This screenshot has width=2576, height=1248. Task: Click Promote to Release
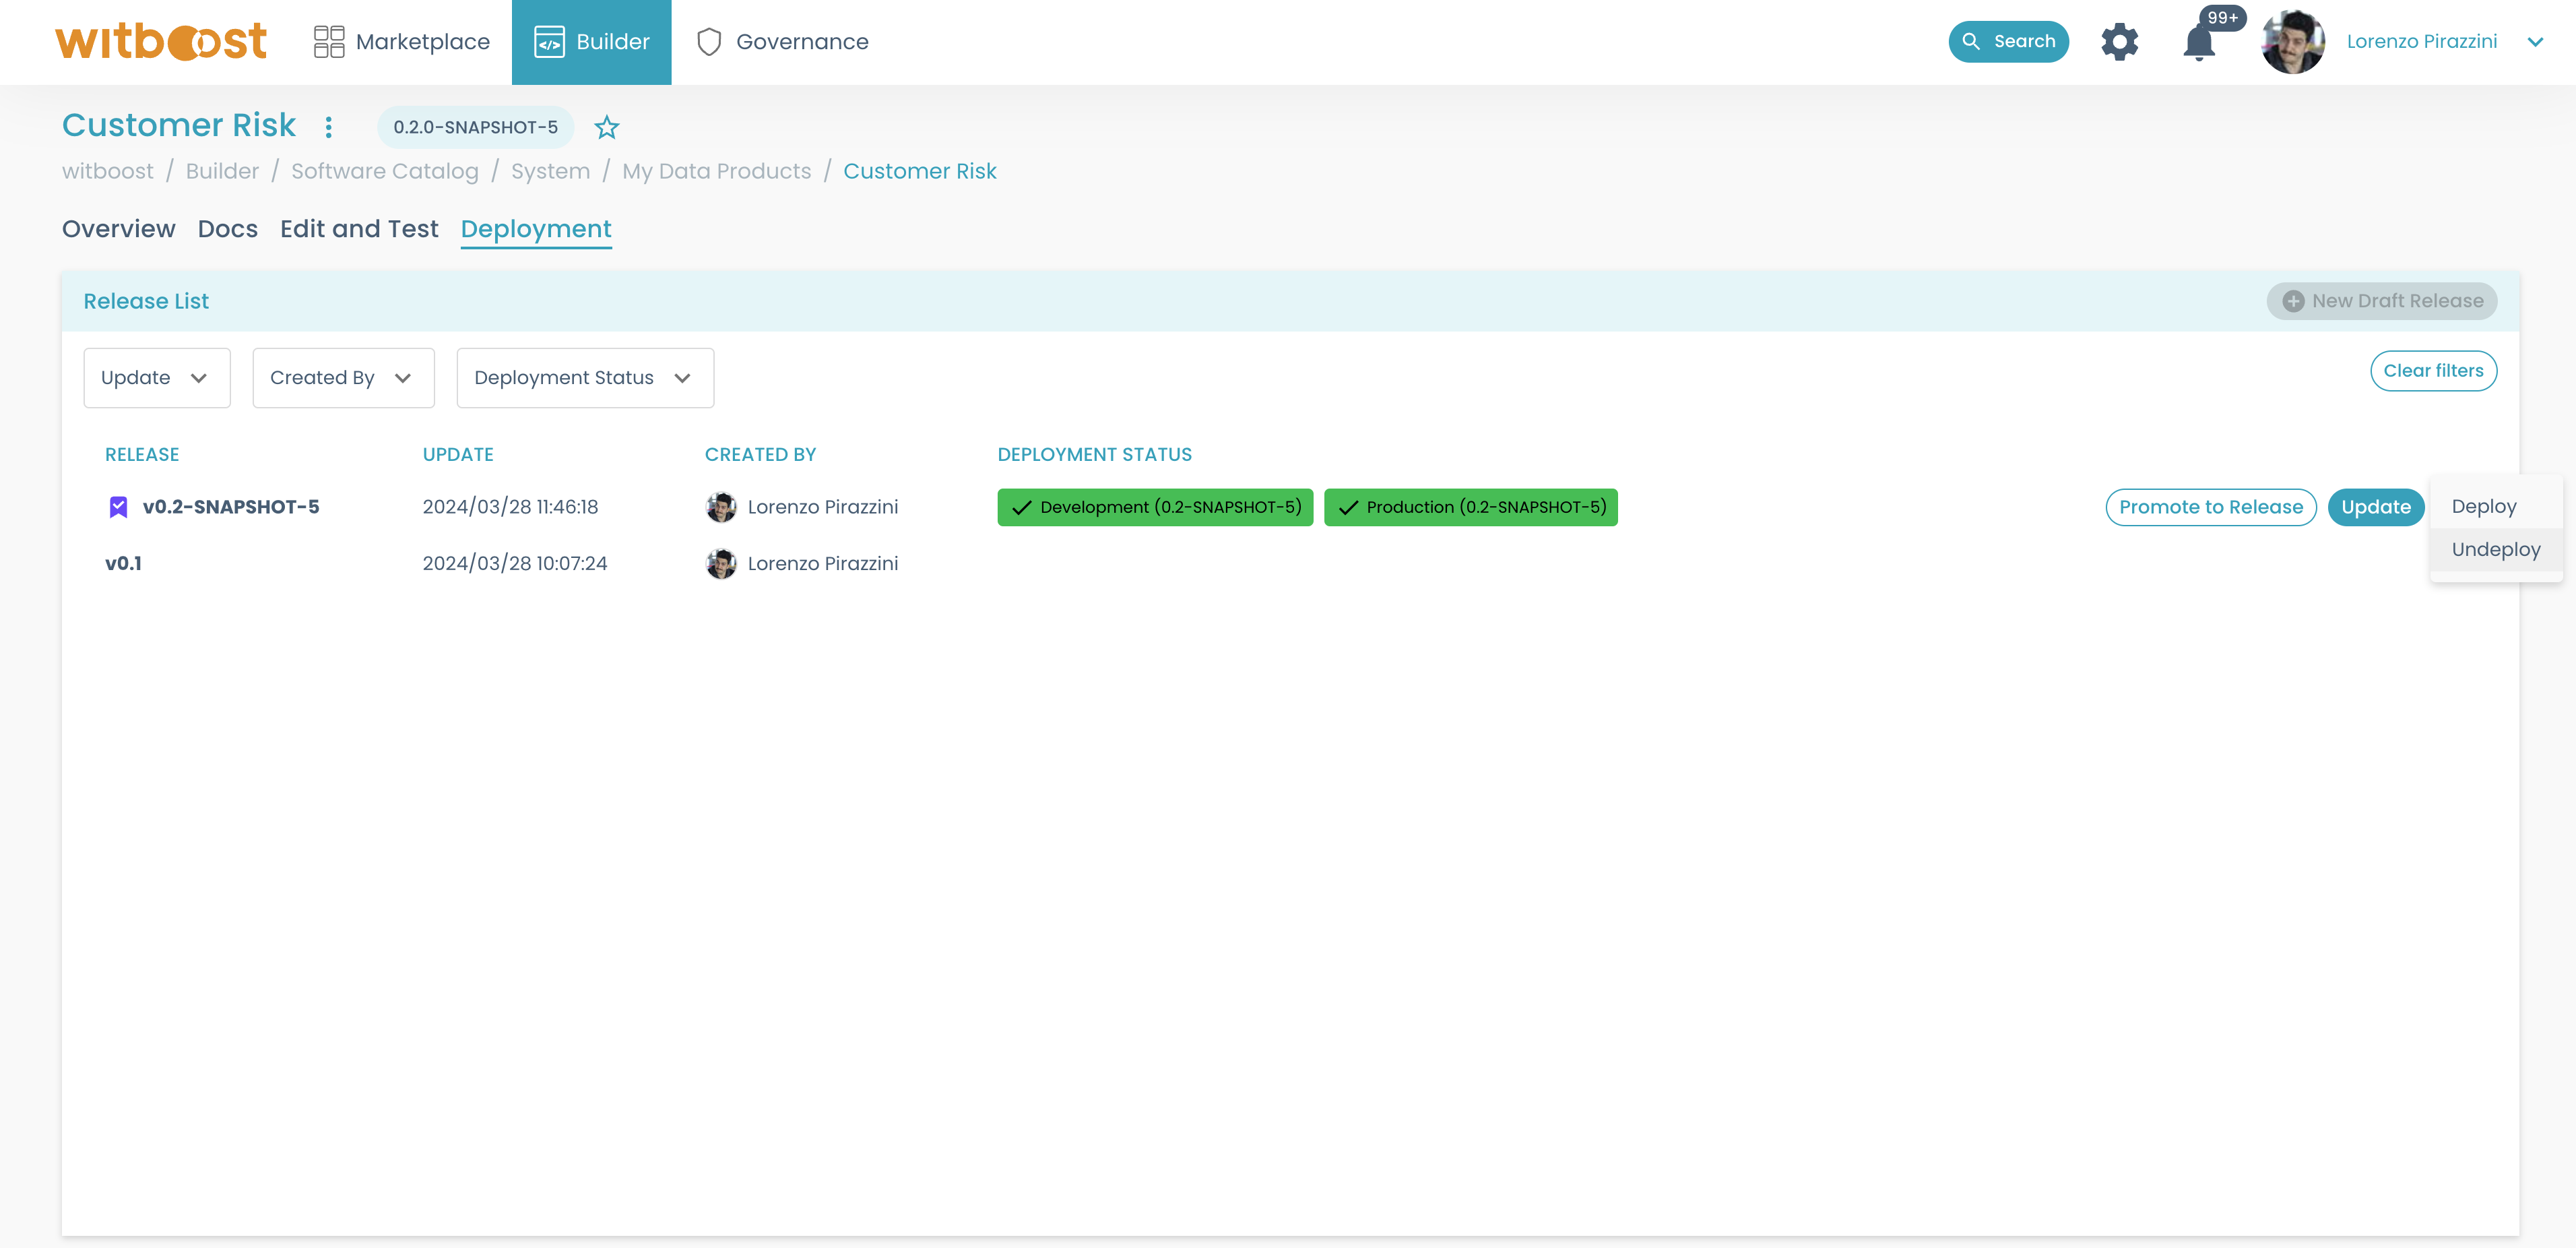click(2211, 507)
